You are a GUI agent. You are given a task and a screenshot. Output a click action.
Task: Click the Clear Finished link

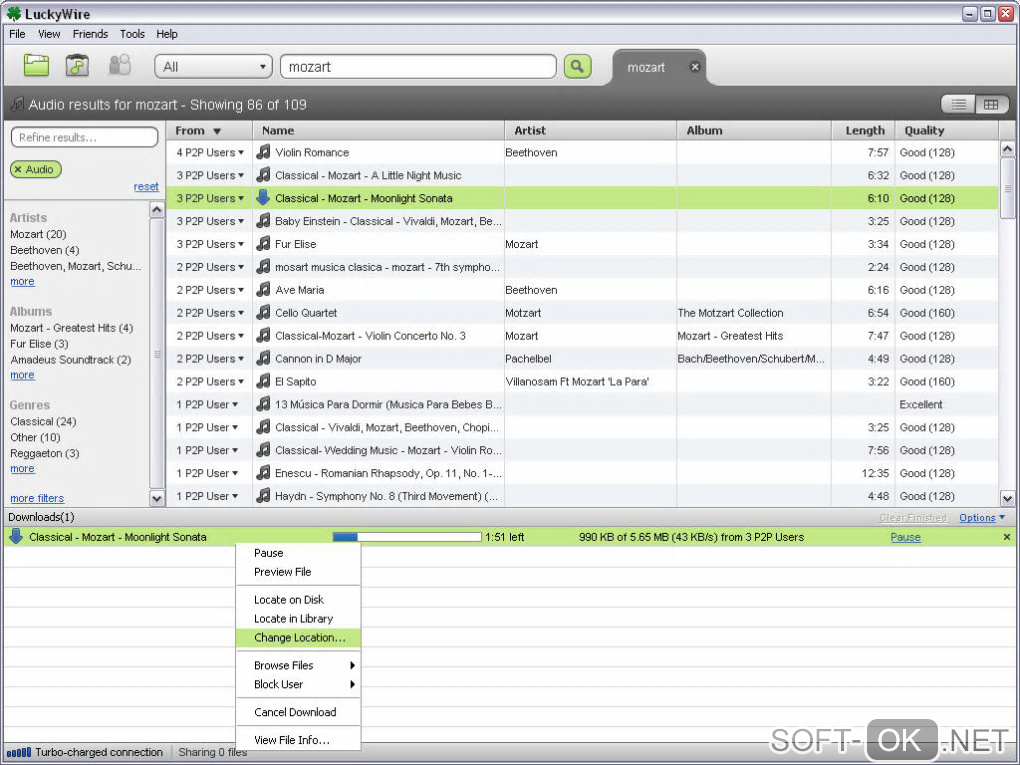coord(913,517)
